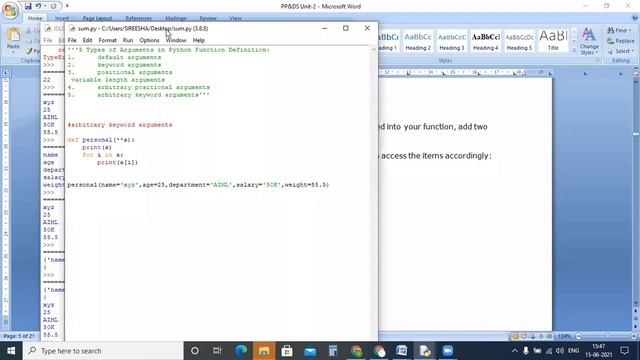The image size is (640, 360).
Task: Open the Mailings tab in Word
Action: 176,18
